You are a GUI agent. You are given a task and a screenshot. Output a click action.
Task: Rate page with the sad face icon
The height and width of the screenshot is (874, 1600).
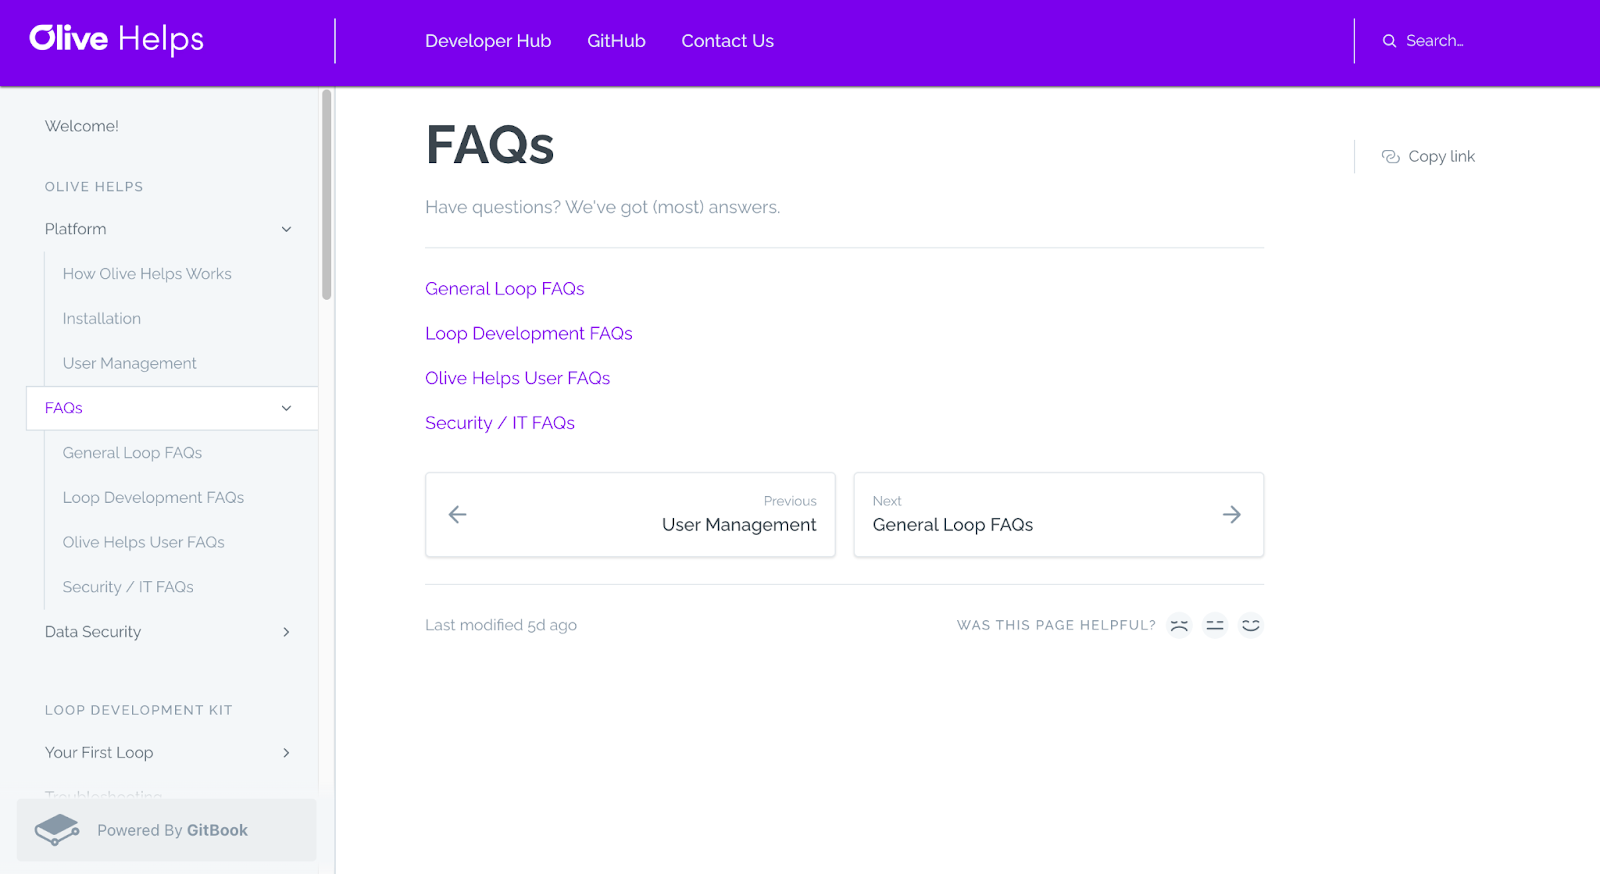[1180, 625]
